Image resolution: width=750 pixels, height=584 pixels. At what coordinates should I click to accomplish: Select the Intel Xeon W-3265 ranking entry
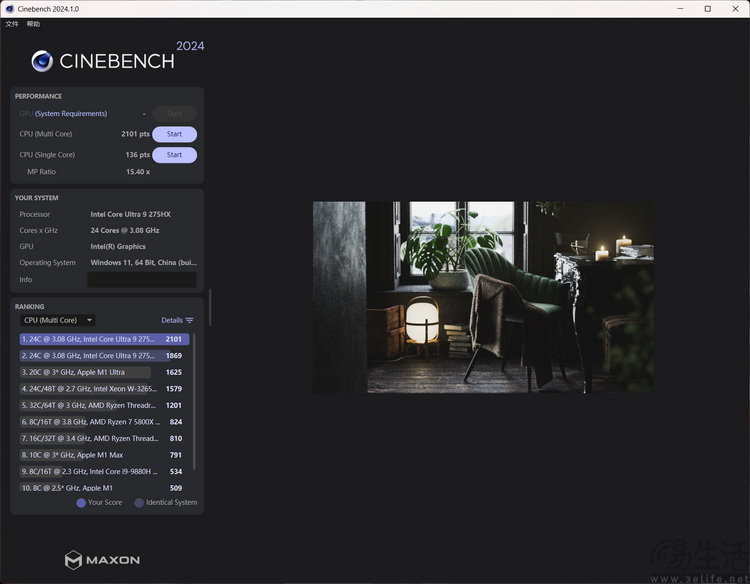click(104, 389)
